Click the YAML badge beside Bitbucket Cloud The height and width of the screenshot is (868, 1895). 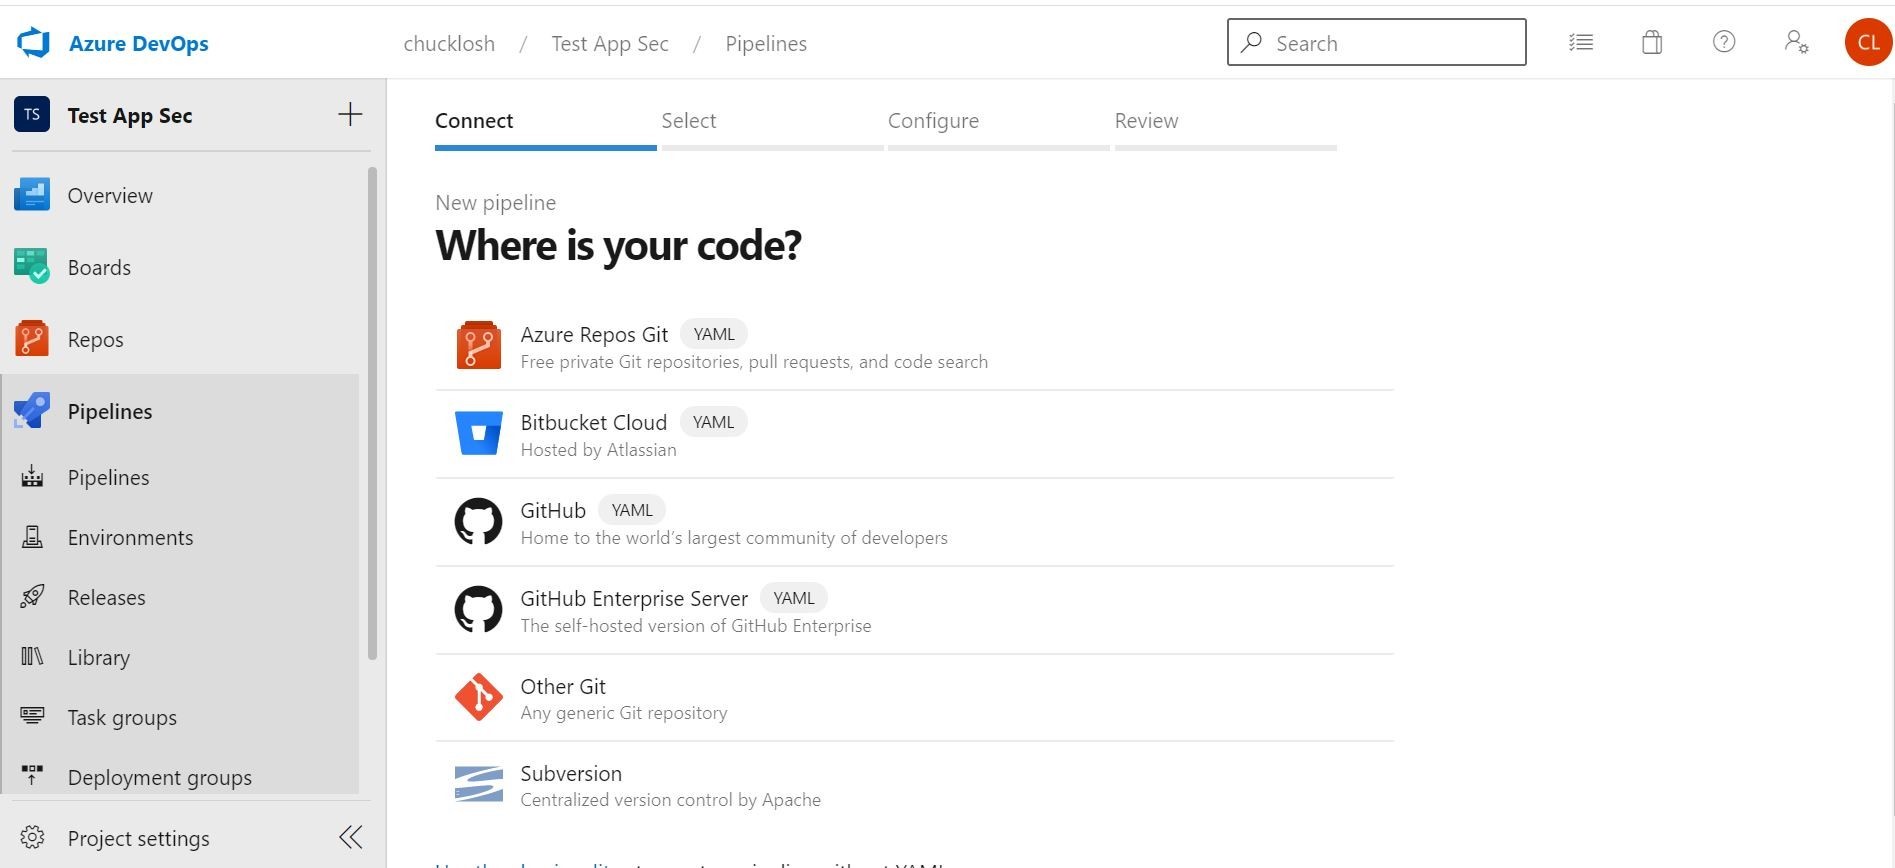tap(714, 422)
